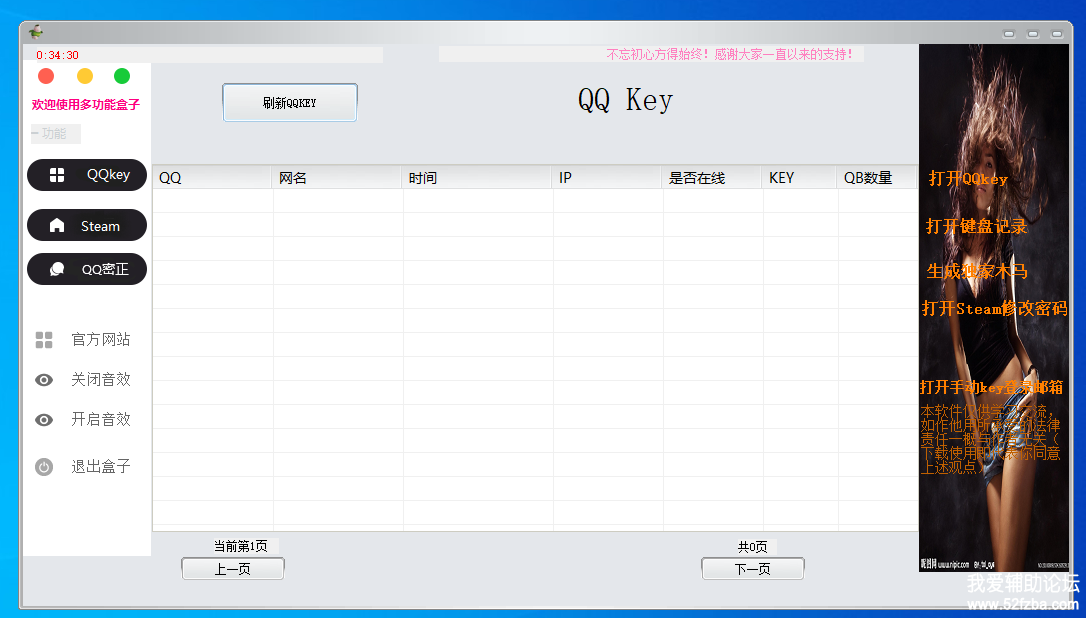Click the KEY column header

click(x=799, y=177)
